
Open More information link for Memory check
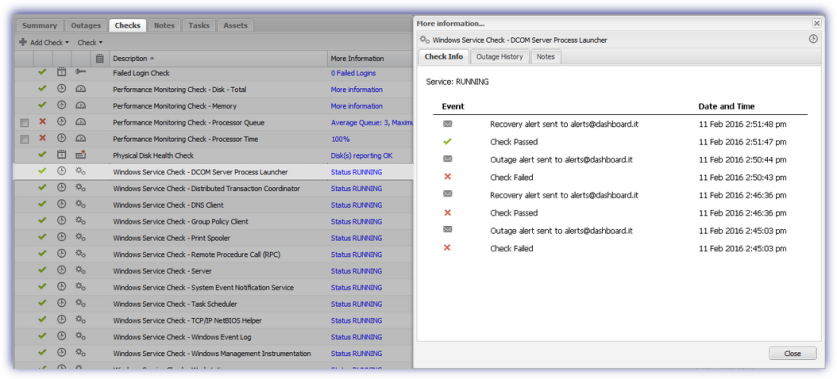[357, 106]
